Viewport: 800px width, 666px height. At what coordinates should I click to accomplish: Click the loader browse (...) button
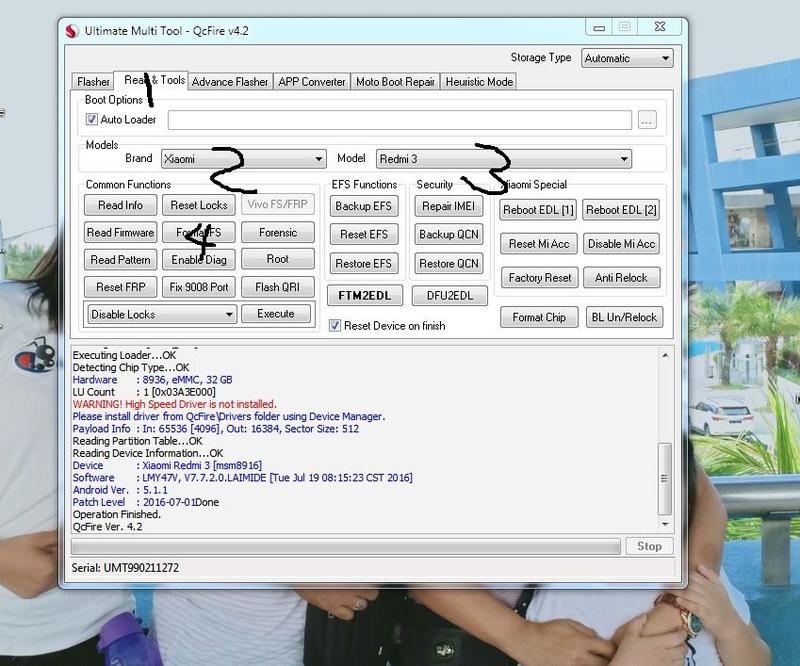(x=647, y=120)
